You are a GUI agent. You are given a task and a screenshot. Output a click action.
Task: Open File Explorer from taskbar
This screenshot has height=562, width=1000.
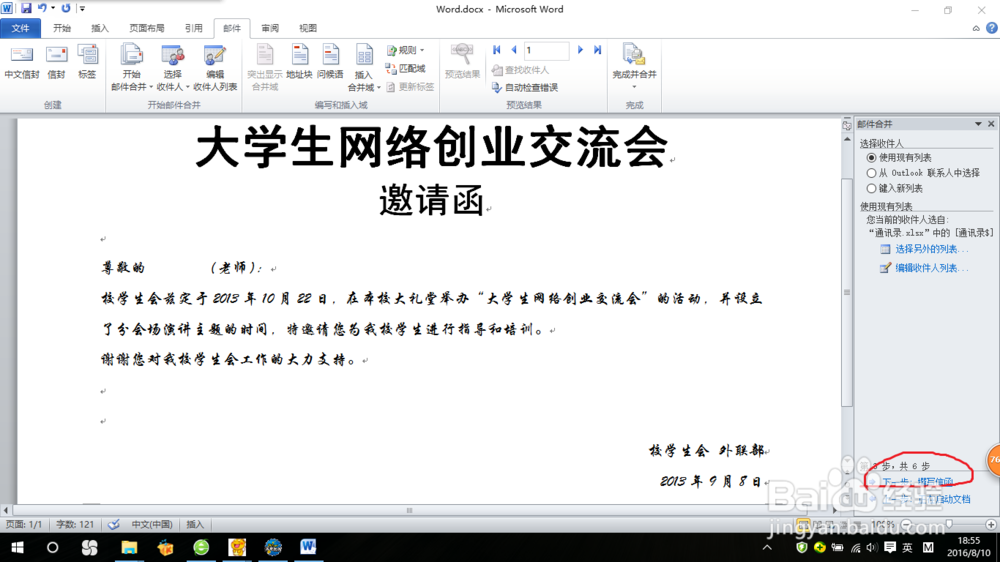[129, 547]
